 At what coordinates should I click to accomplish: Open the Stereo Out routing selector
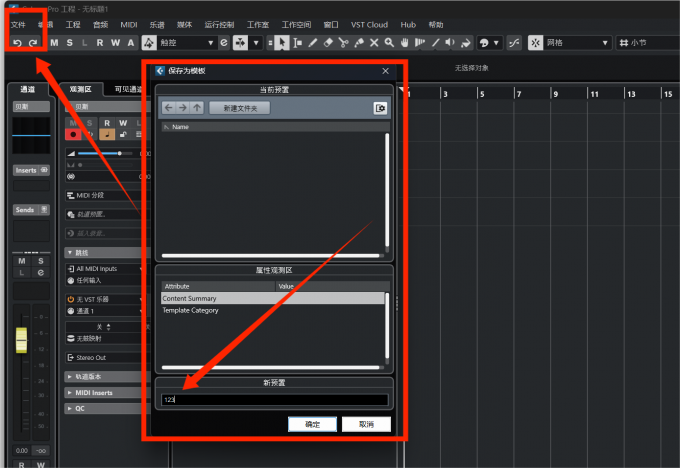click(104, 357)
